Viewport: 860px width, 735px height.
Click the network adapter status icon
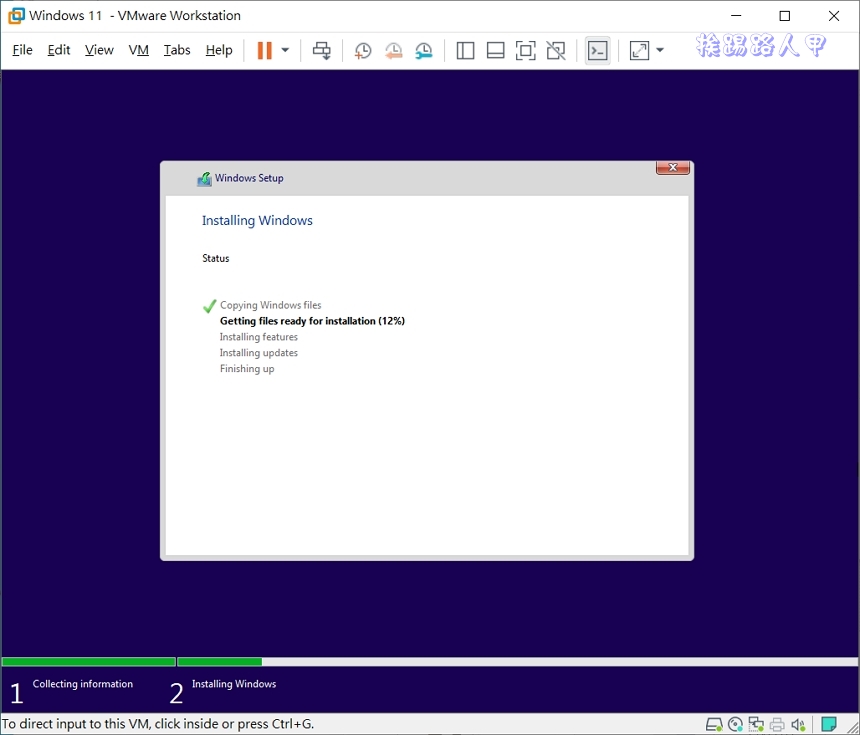(755, 723)
